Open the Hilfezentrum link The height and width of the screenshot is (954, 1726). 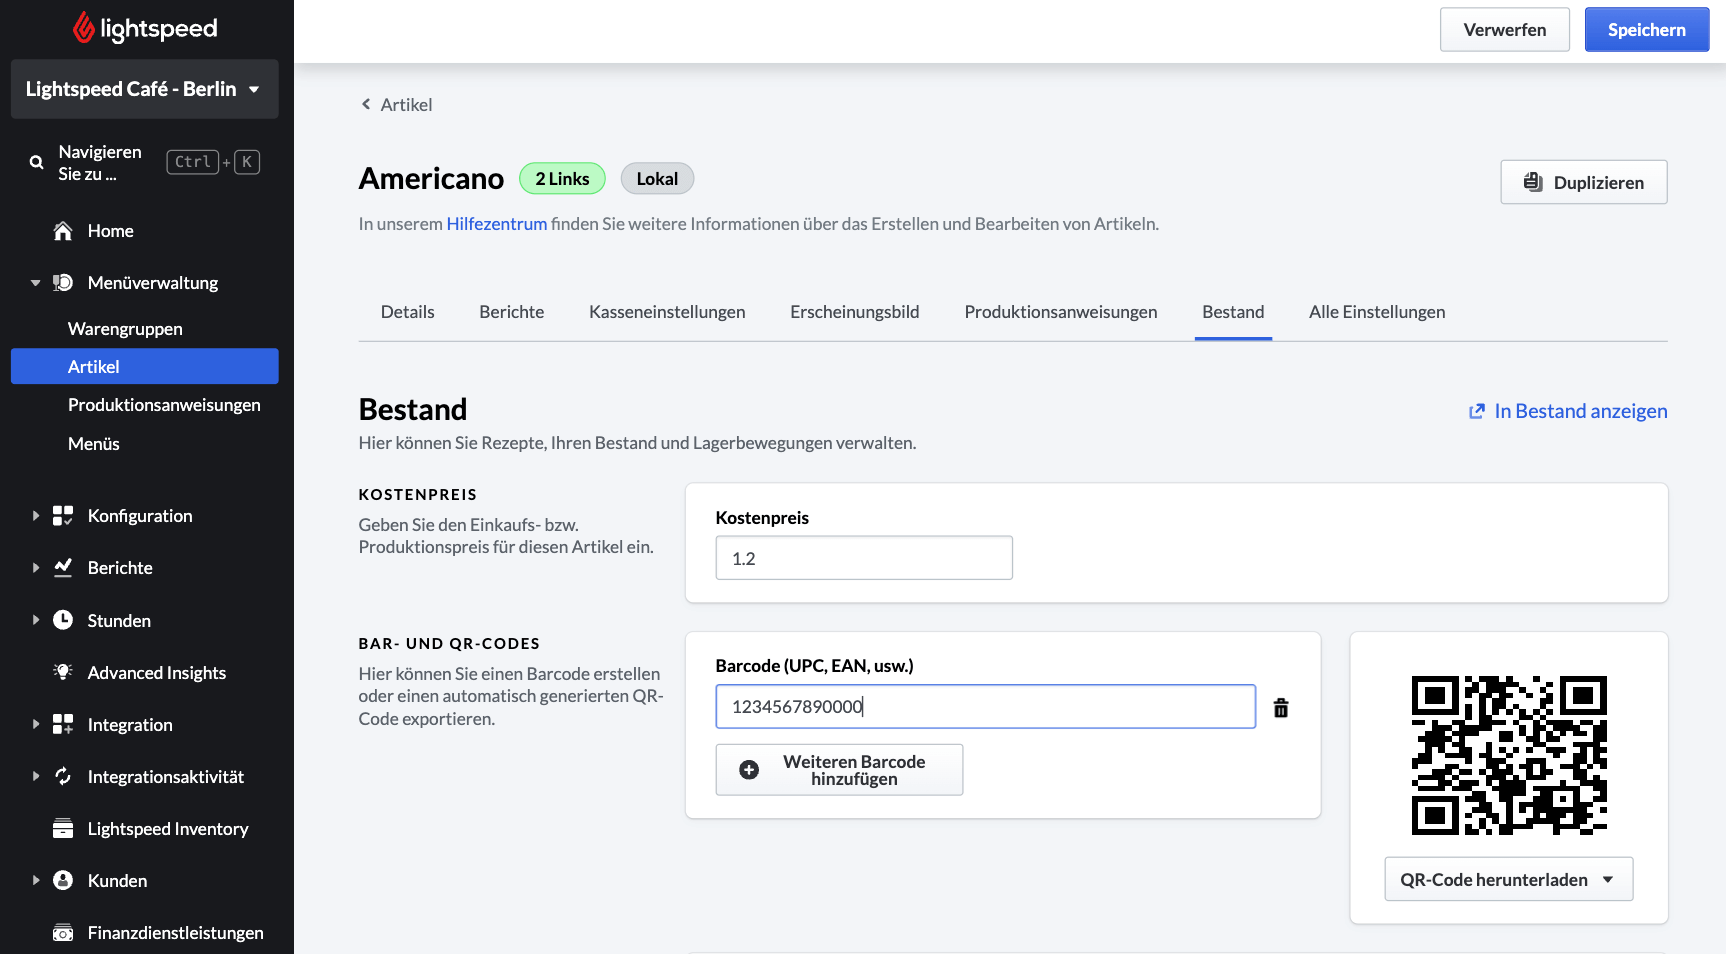click(x=496, y=224)
